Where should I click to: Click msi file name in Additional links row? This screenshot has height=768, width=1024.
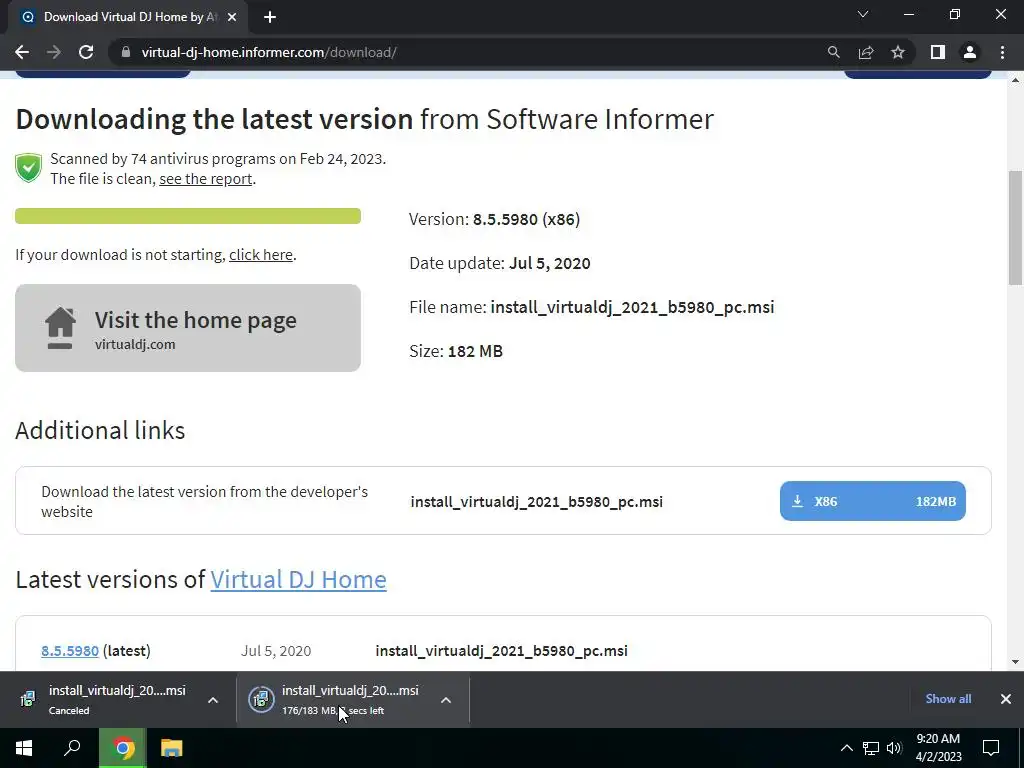point(537,502)
